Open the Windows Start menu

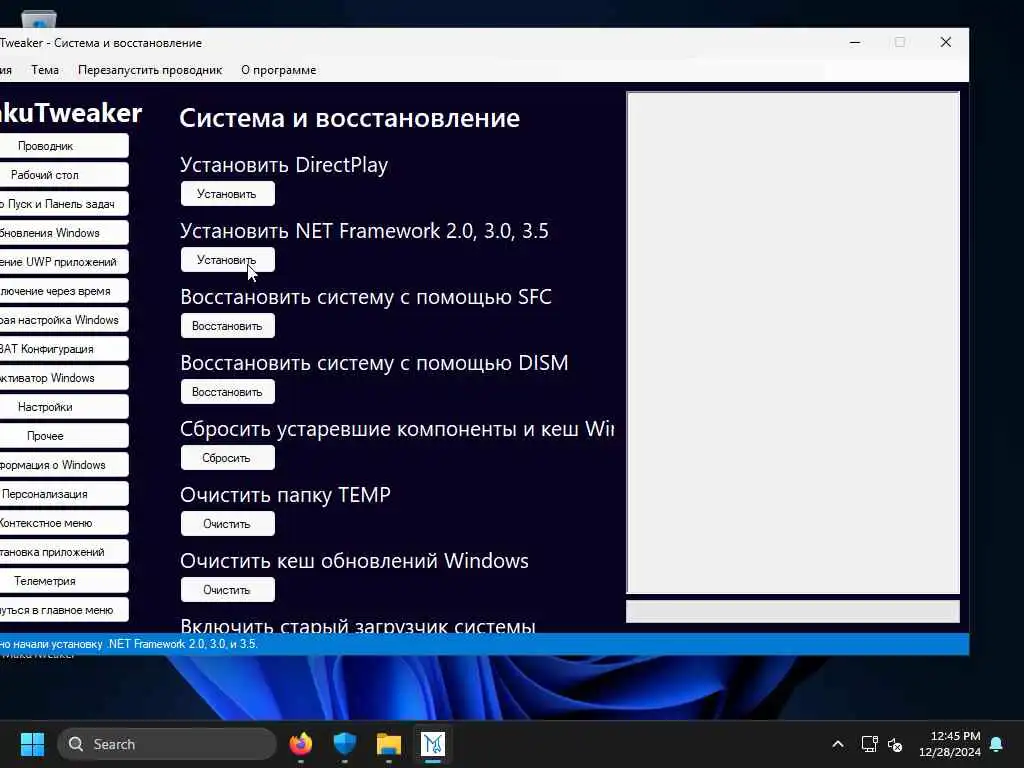click(32, 744)
